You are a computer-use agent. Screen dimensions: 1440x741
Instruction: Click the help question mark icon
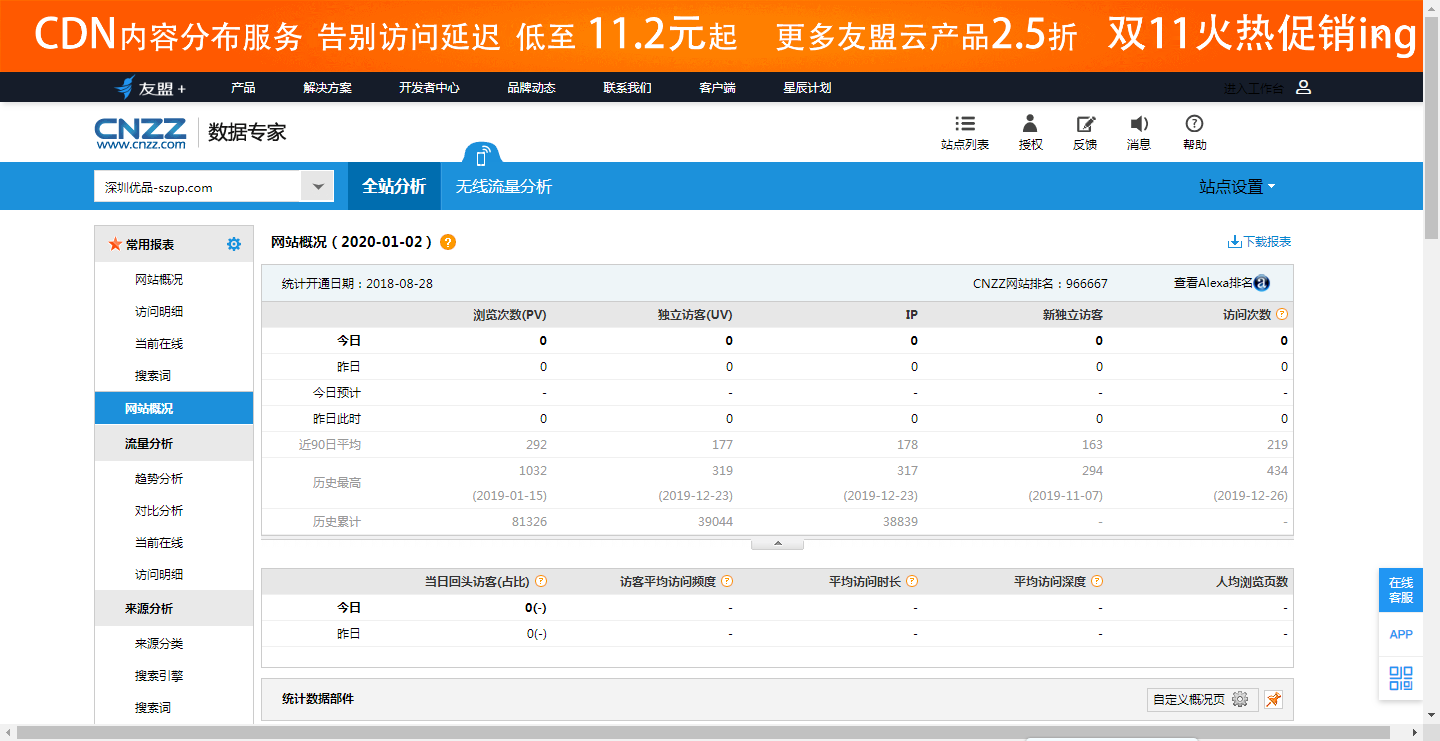pyautogui.click(x=1194, y=124)
